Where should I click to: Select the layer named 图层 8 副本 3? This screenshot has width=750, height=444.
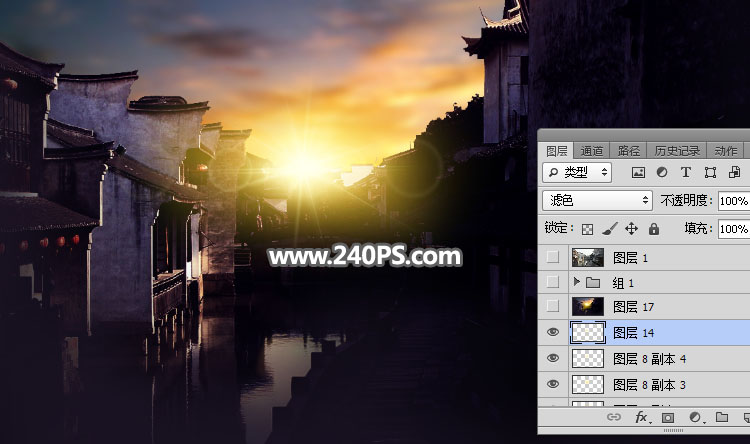650,385
